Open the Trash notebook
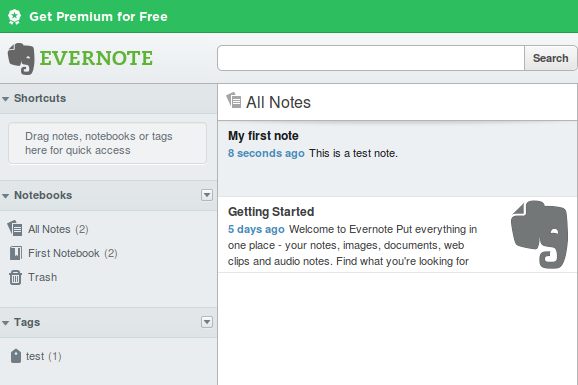The height and width of the screenshot is (385, 578). tap(43, 277)
